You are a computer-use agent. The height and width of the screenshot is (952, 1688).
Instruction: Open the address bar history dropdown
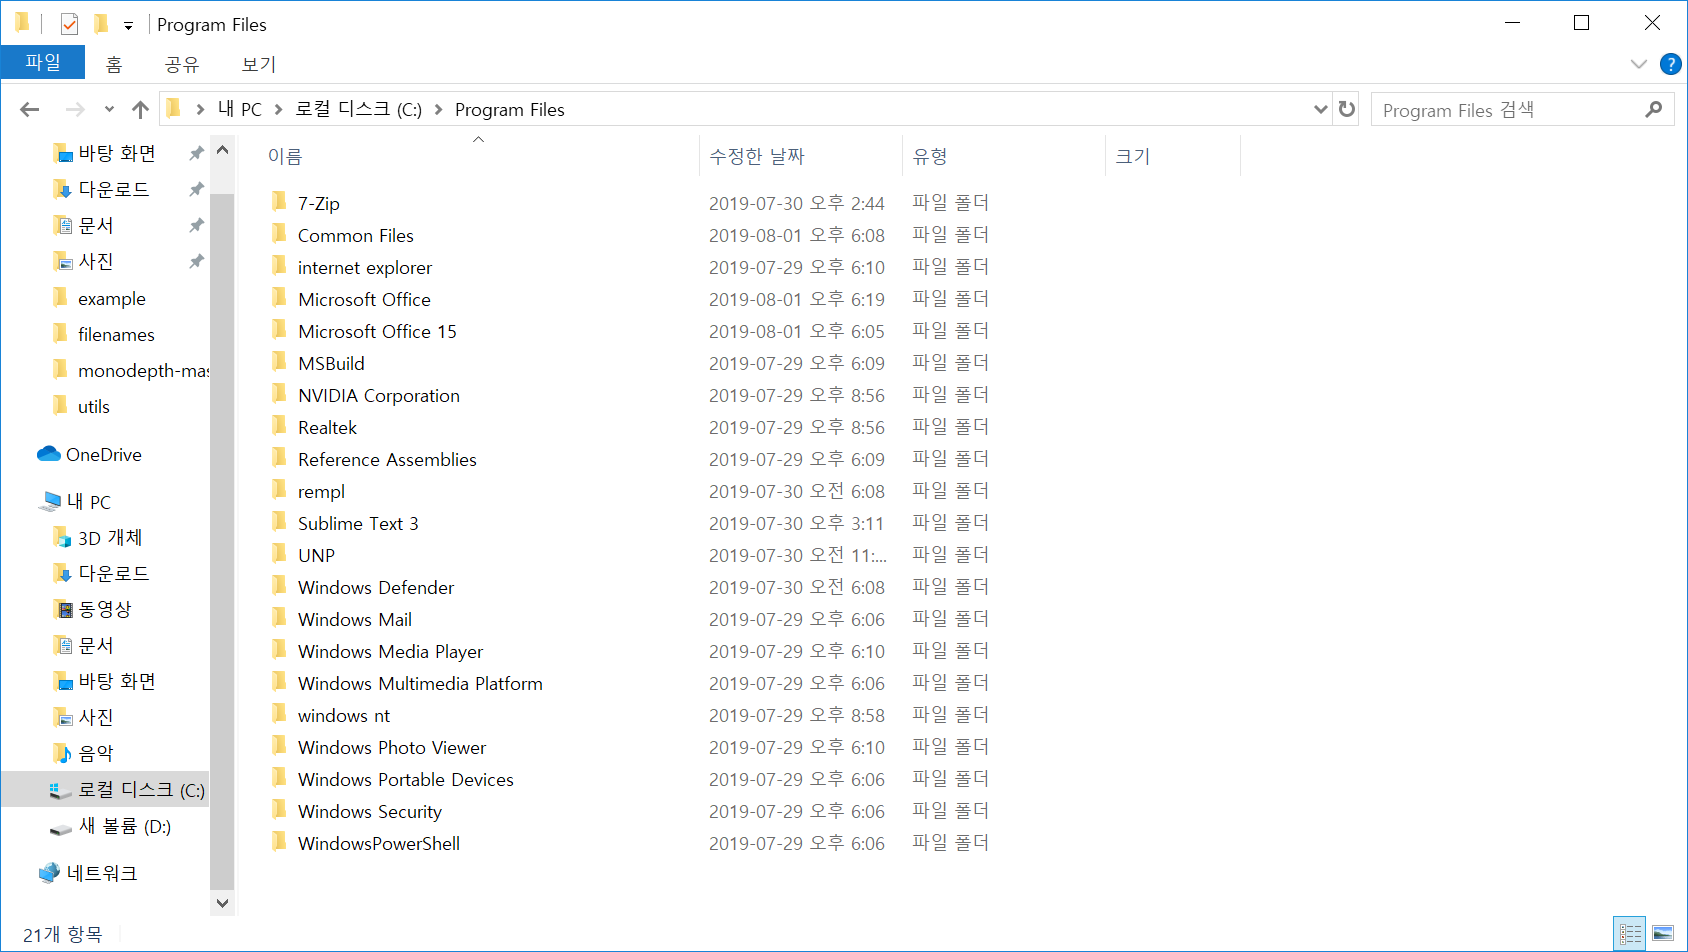[1321, 109]
